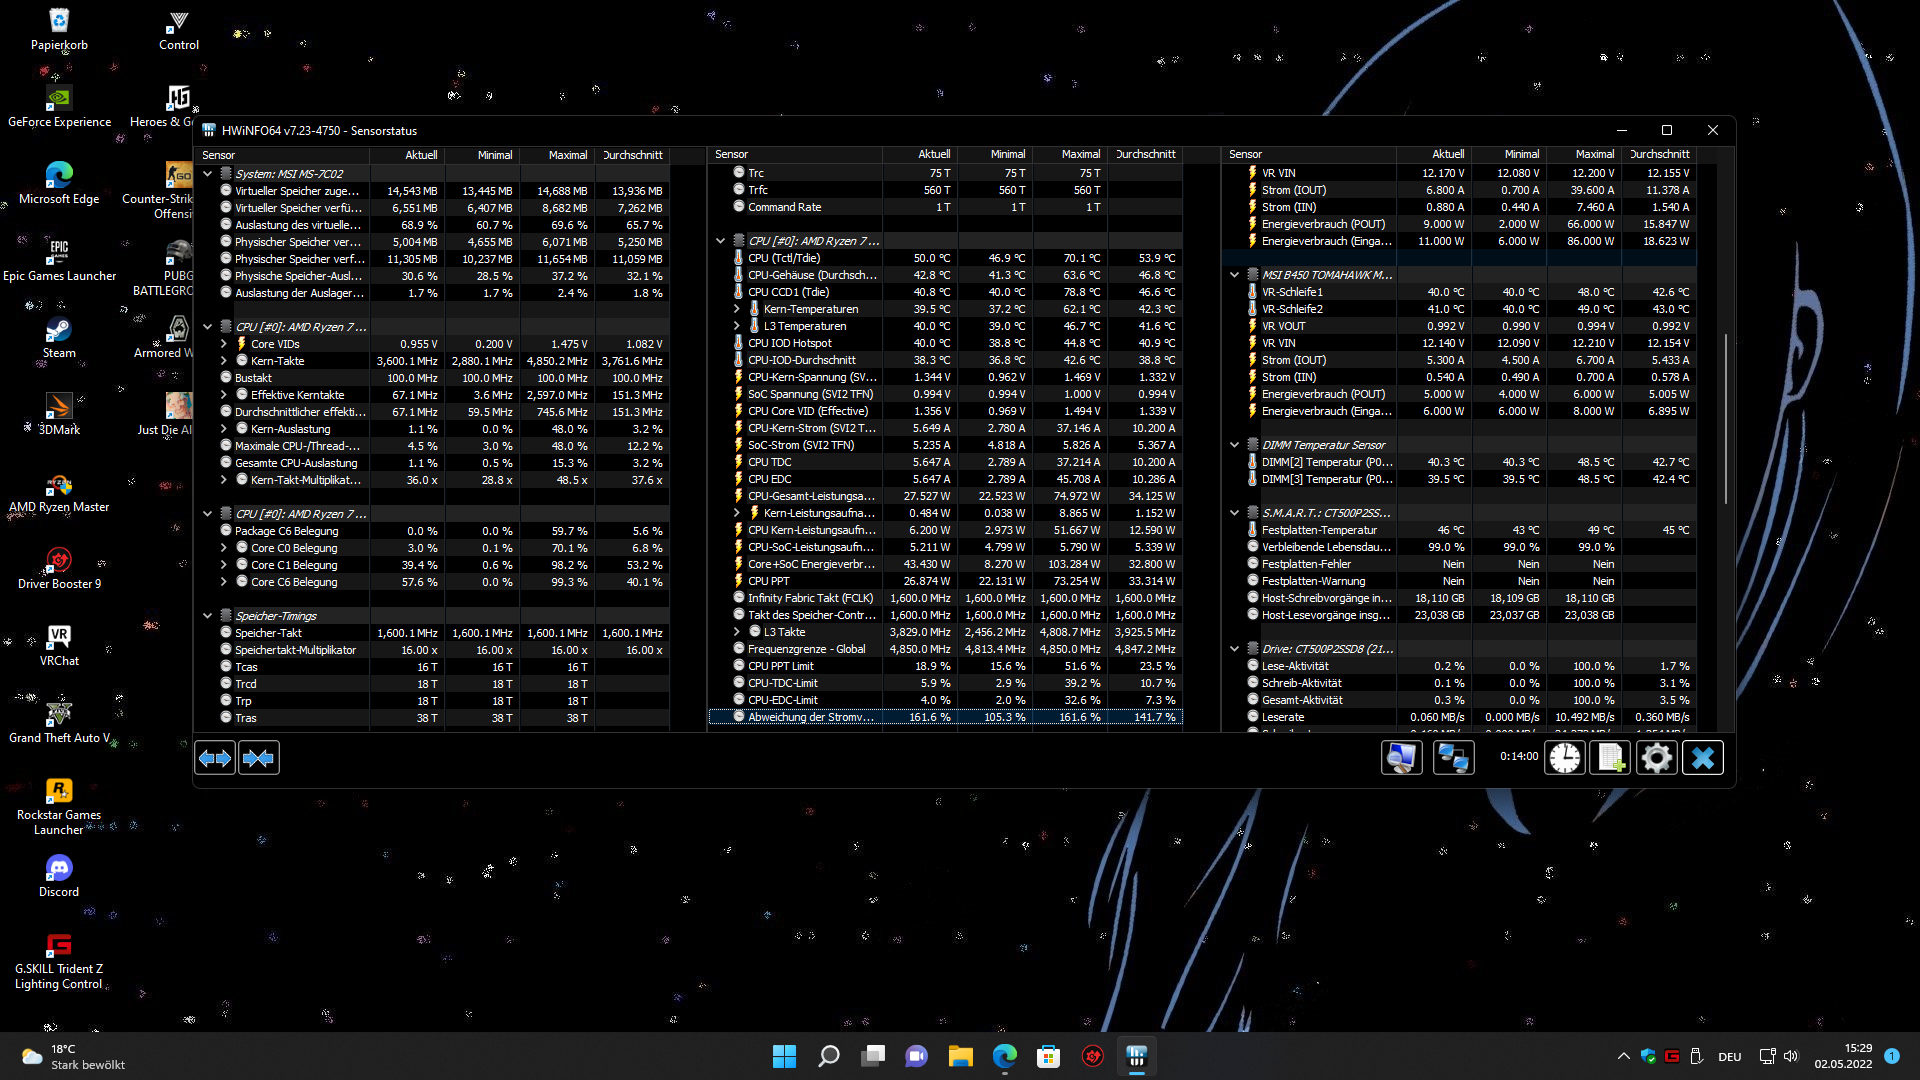Collapse the Speicher-Timings section

pyautogui.click(x=208, y=616)
